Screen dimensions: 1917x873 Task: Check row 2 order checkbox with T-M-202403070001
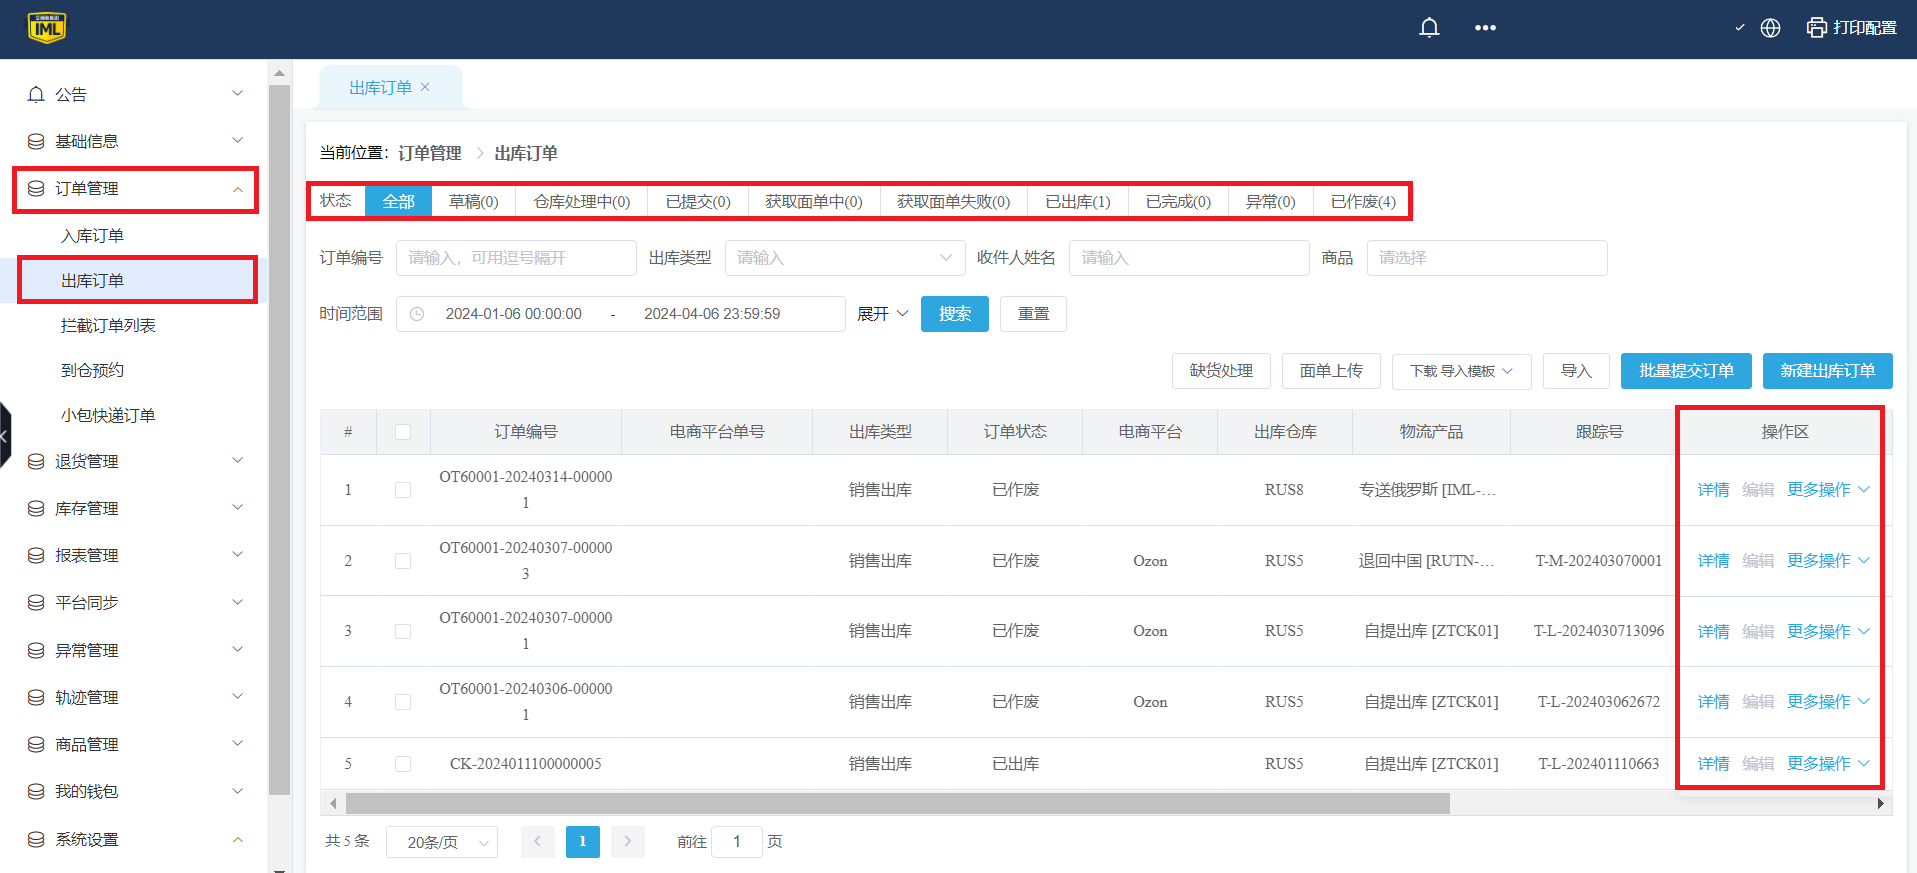403,561
